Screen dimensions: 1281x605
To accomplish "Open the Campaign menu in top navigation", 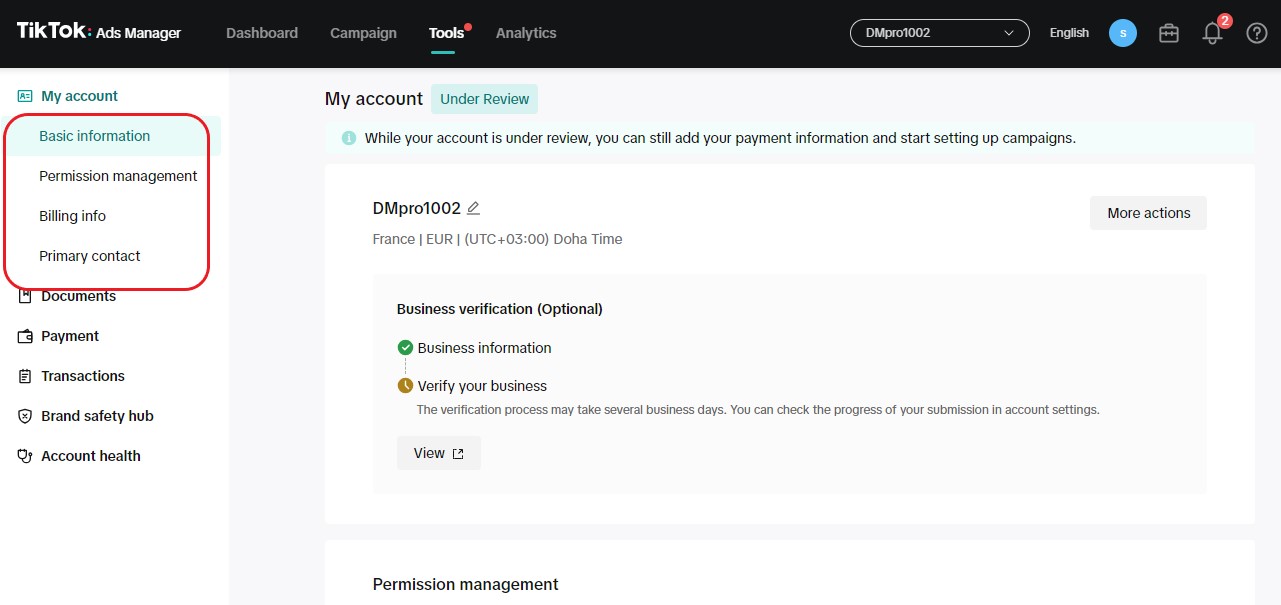I will (363, 32).
